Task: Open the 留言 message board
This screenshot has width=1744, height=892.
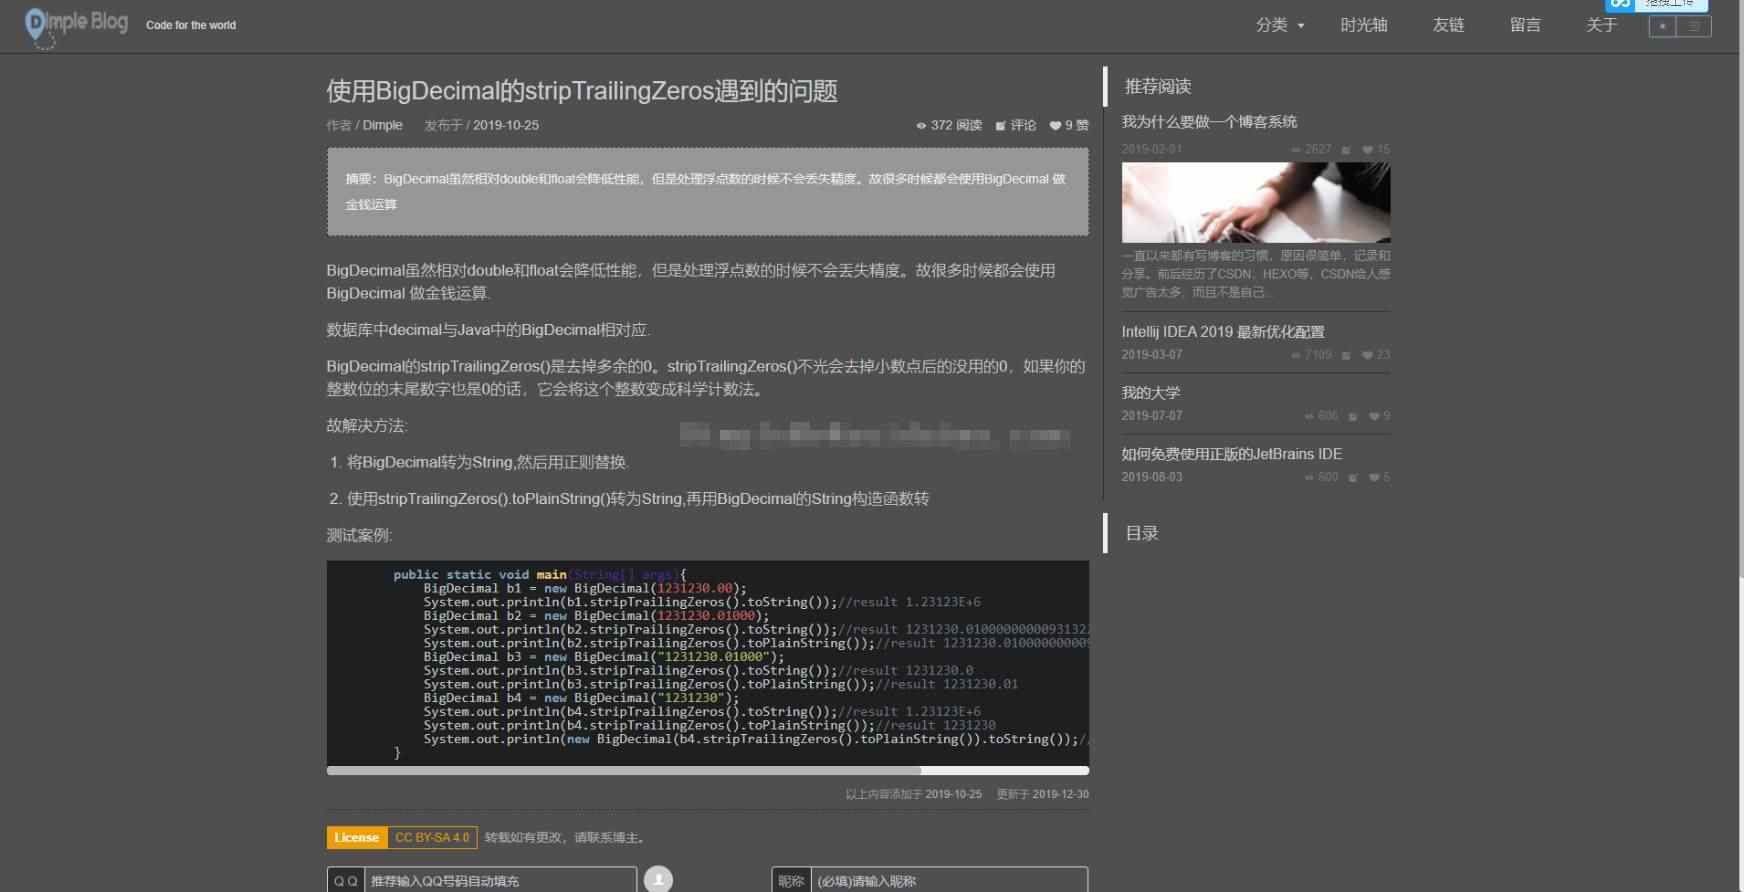Action: coord(1525,25)
